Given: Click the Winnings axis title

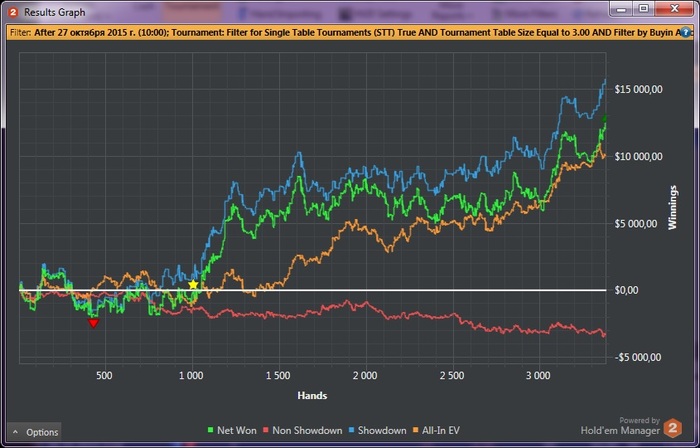Looking at the screenshot, I should [x=673, y=207].
